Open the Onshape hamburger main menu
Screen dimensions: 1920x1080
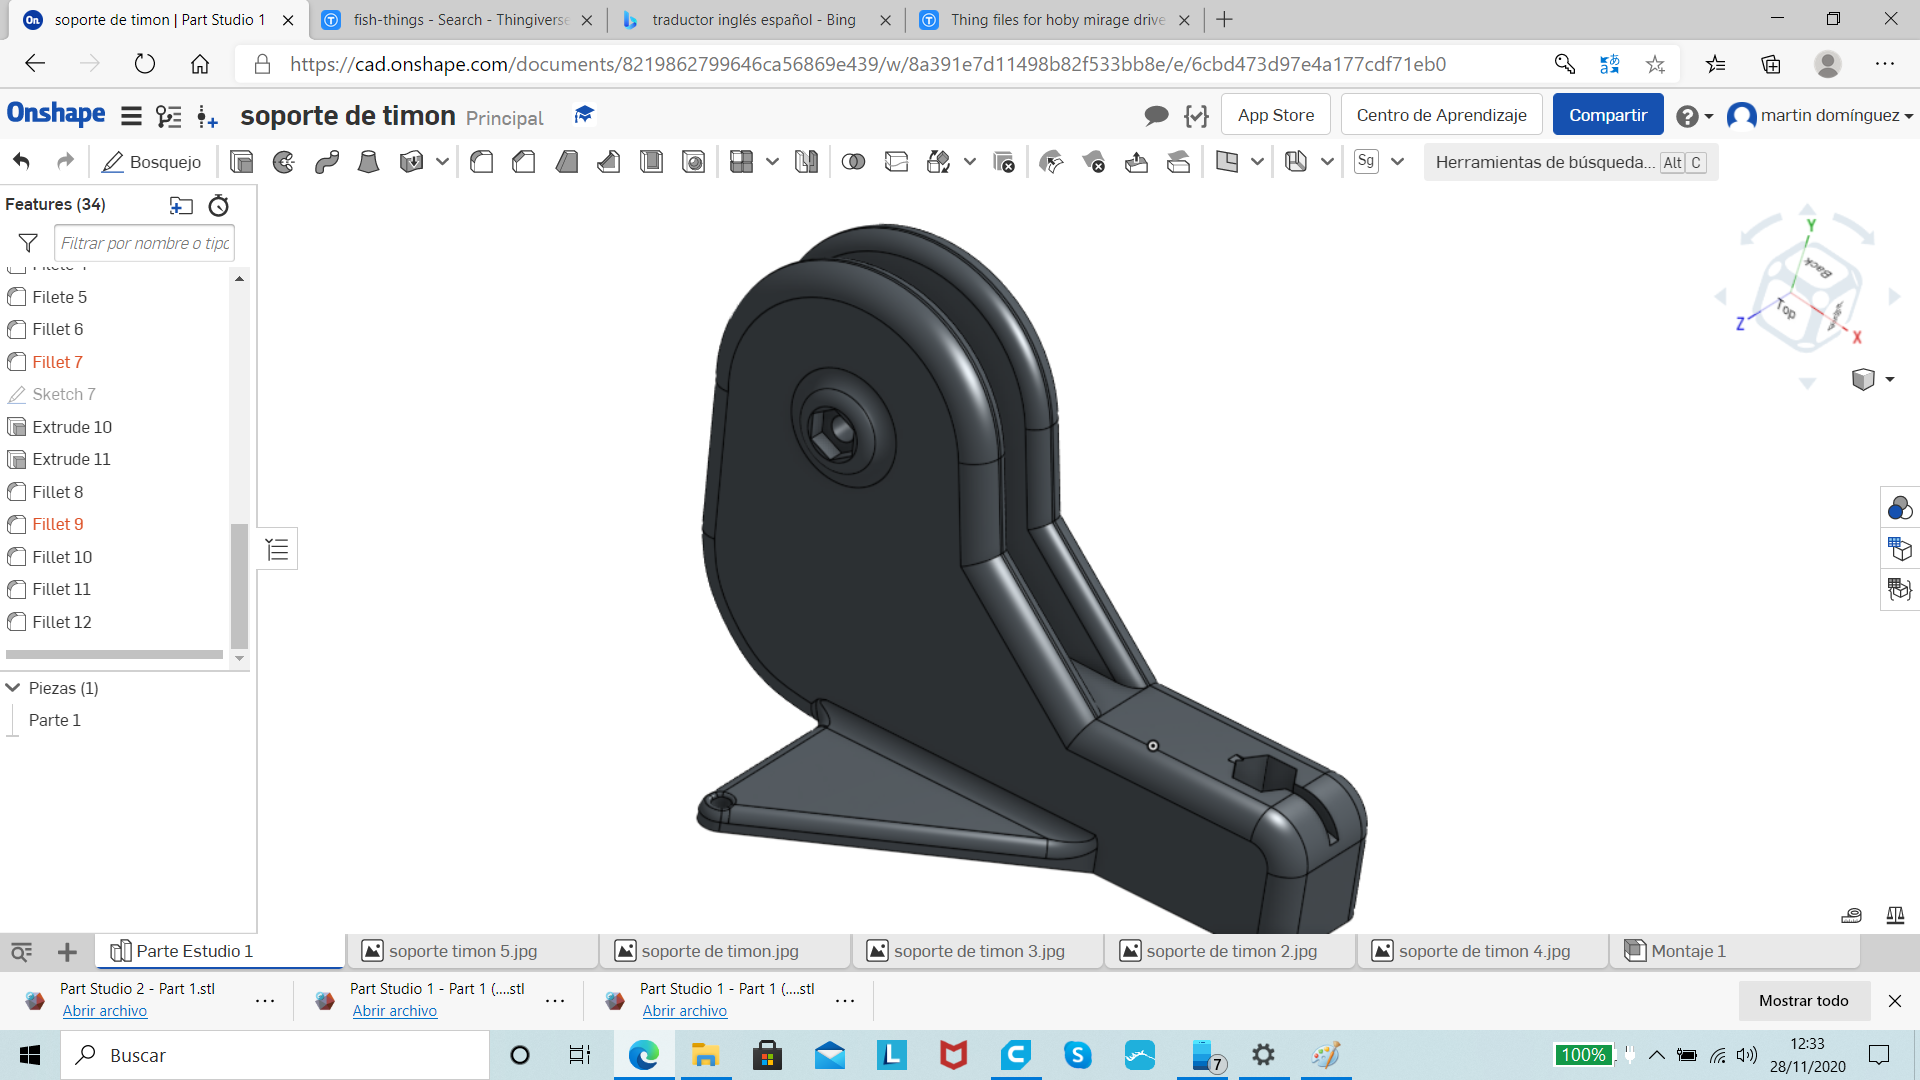(x=131, y=116)
